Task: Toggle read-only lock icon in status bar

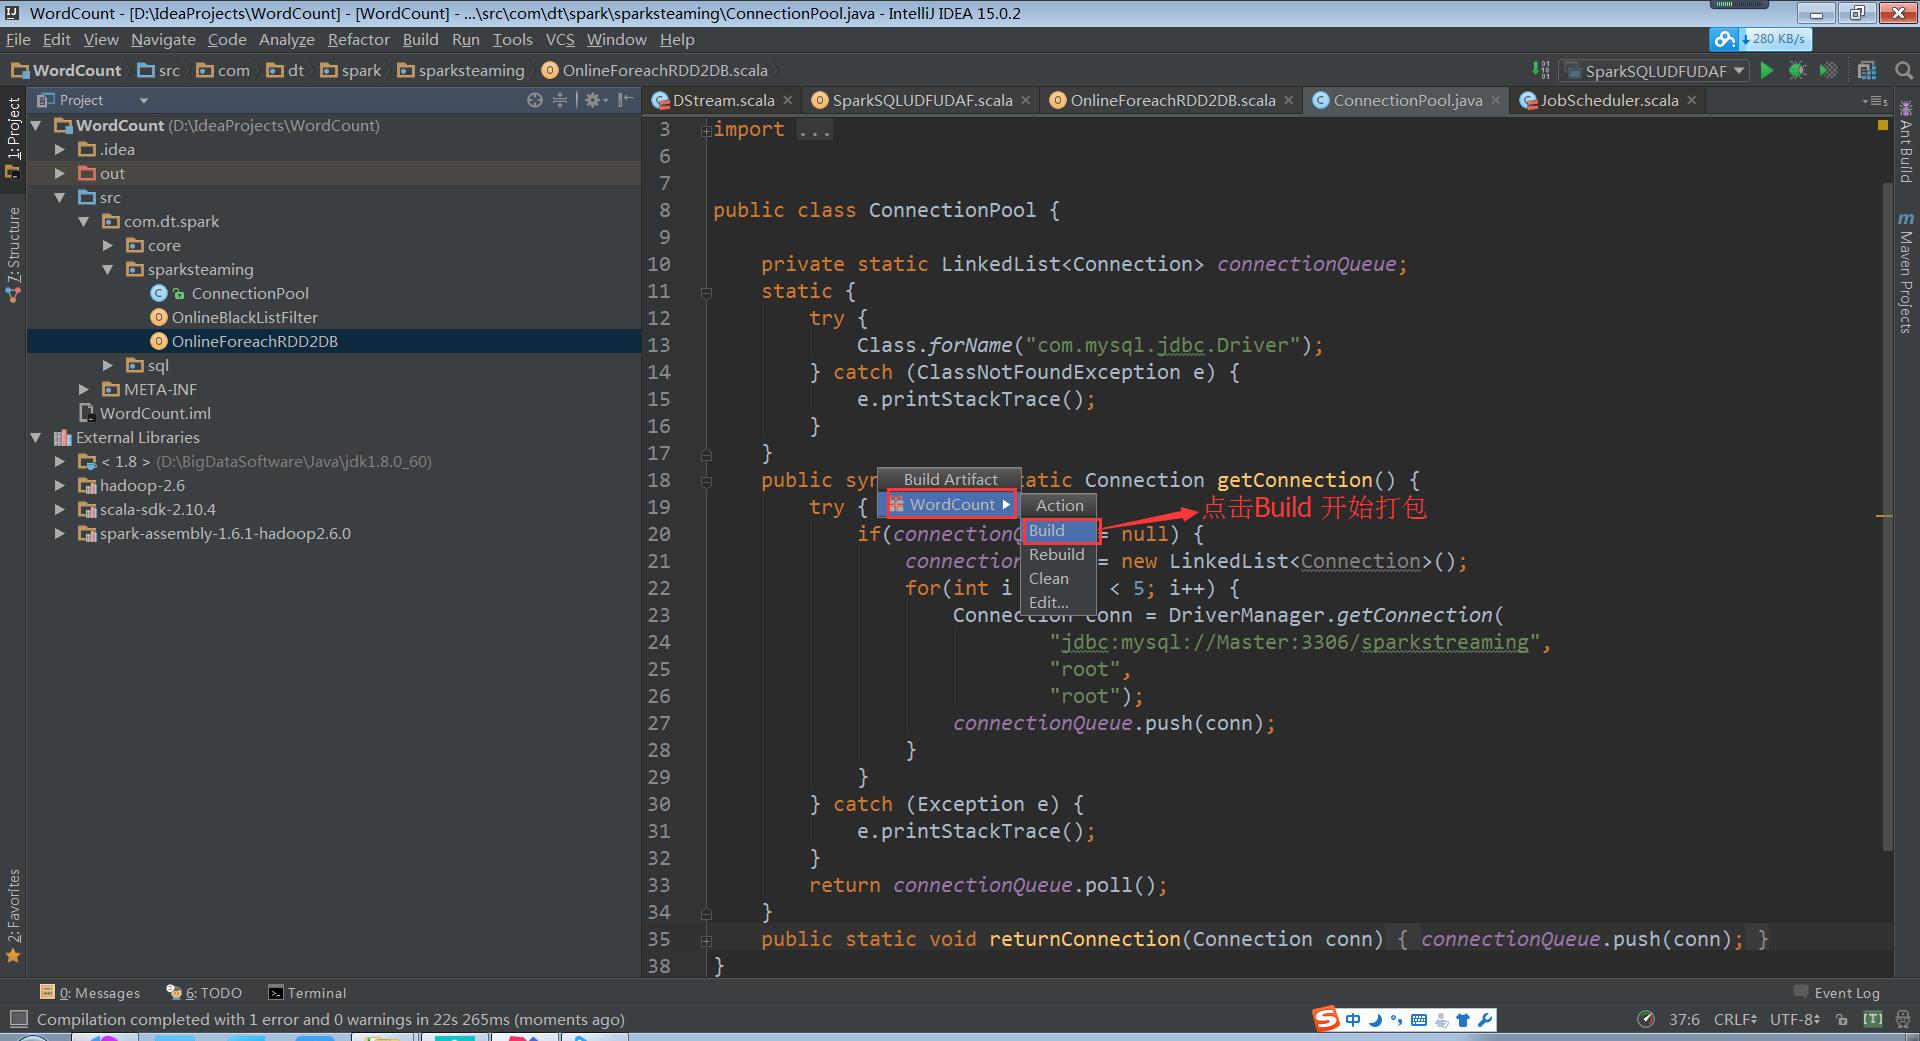Action: 1842,1019
